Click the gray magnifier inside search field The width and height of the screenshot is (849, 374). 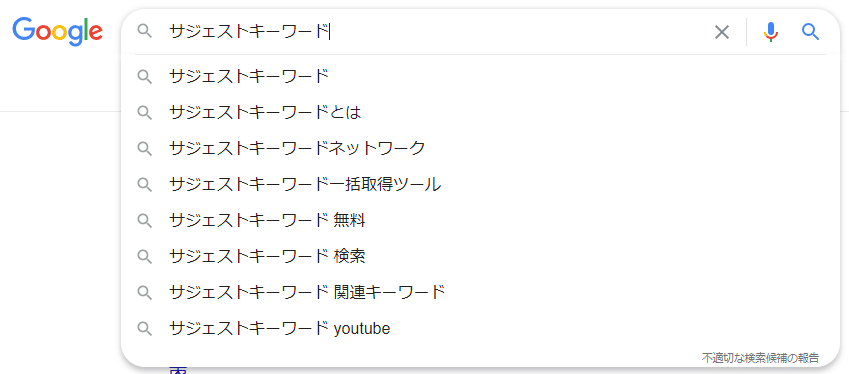(x=145, y=31)
